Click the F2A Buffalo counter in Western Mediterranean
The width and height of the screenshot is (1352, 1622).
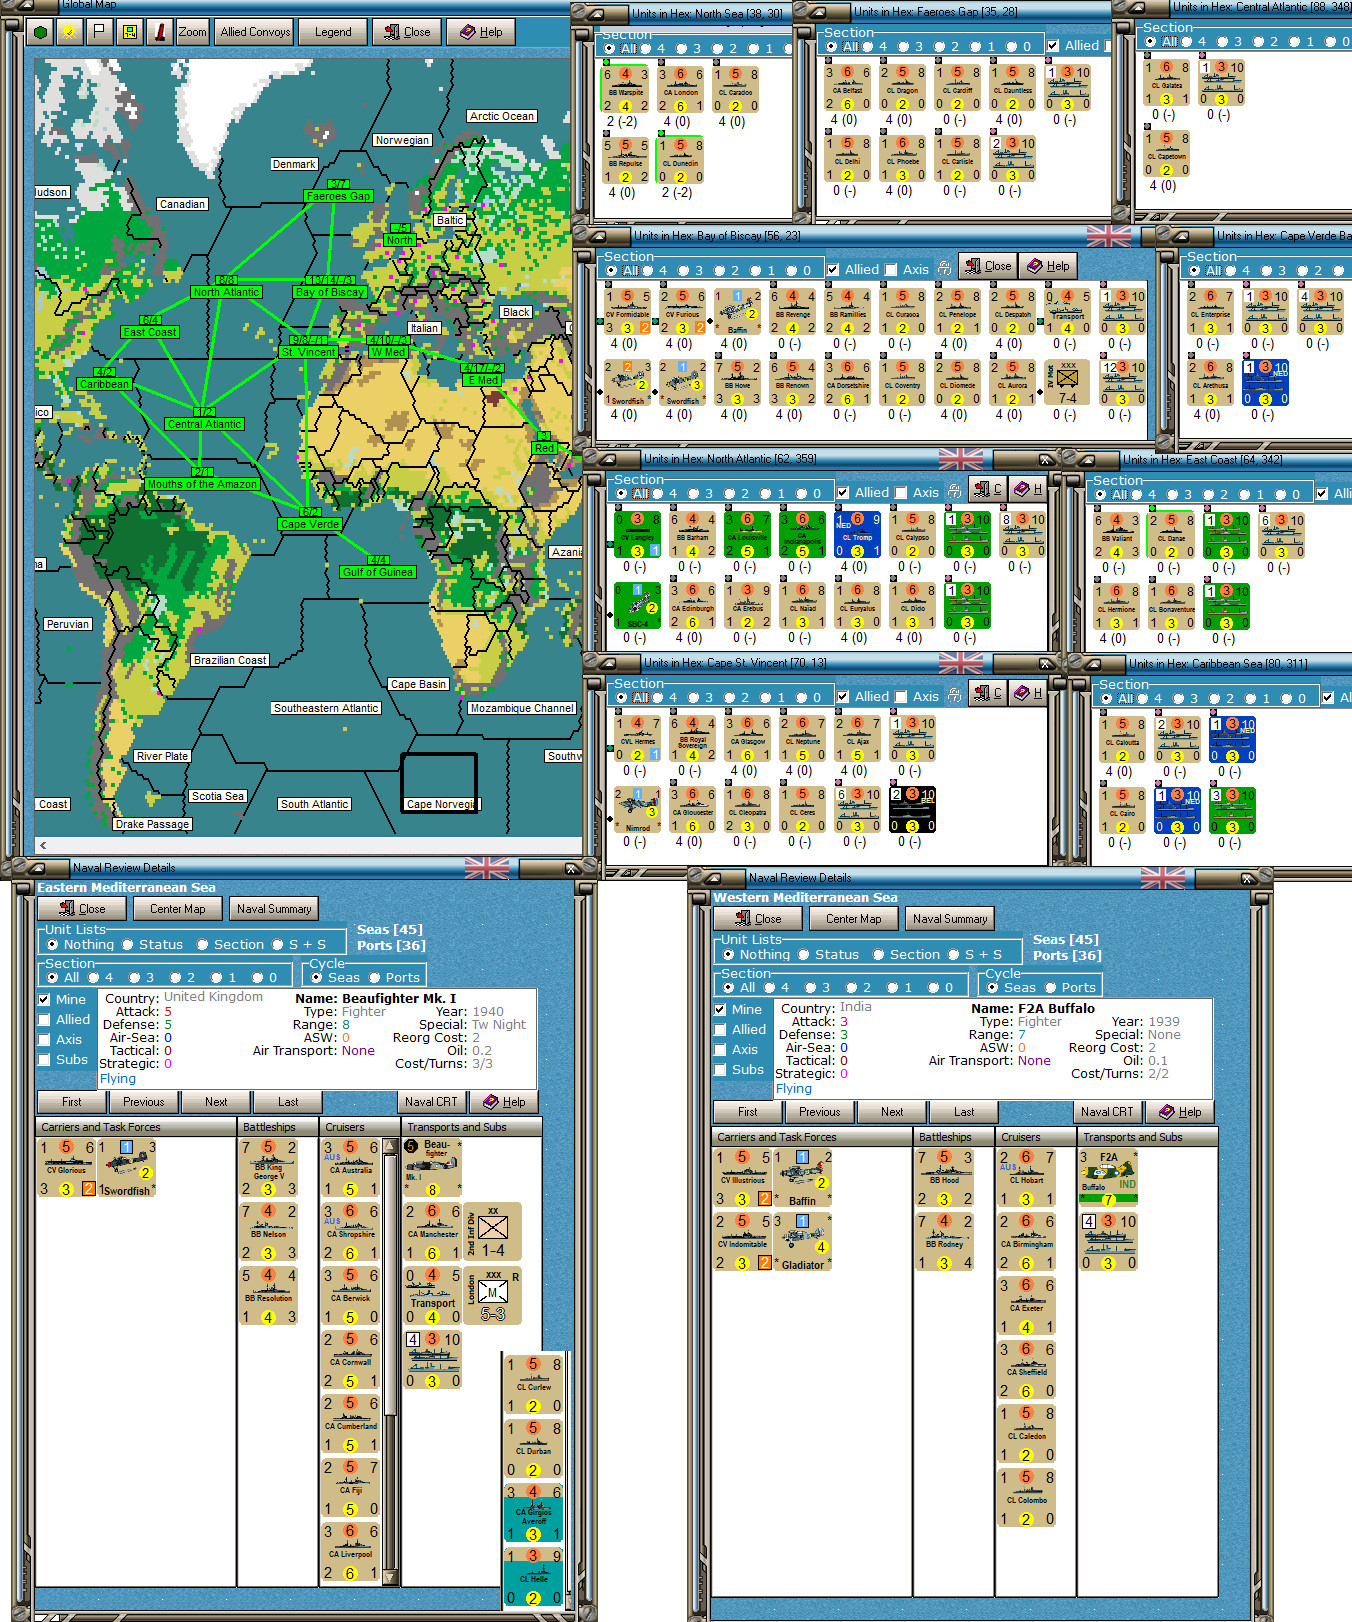(x=1108, y=1178)
